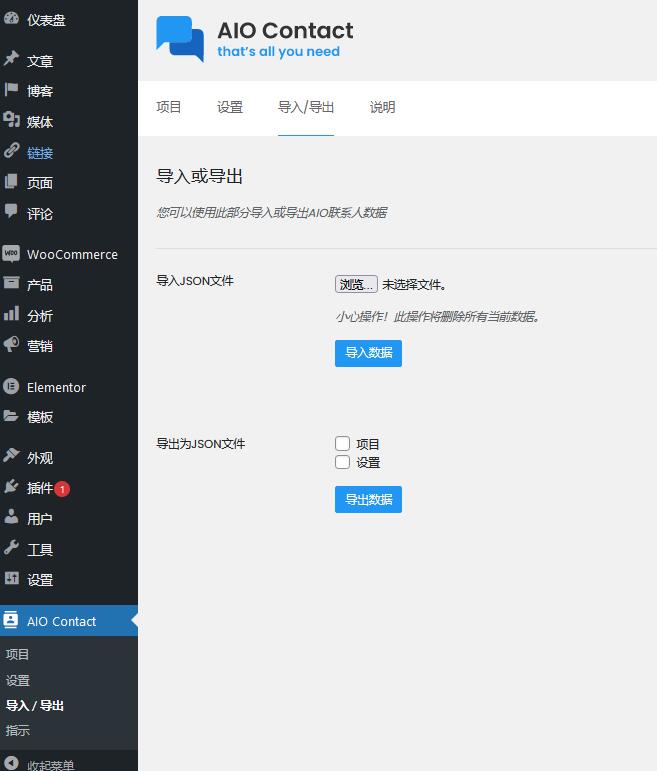This screenshot has width=657, height=771.
Task: Switch to the top 设置 tab
Action: 230,107
